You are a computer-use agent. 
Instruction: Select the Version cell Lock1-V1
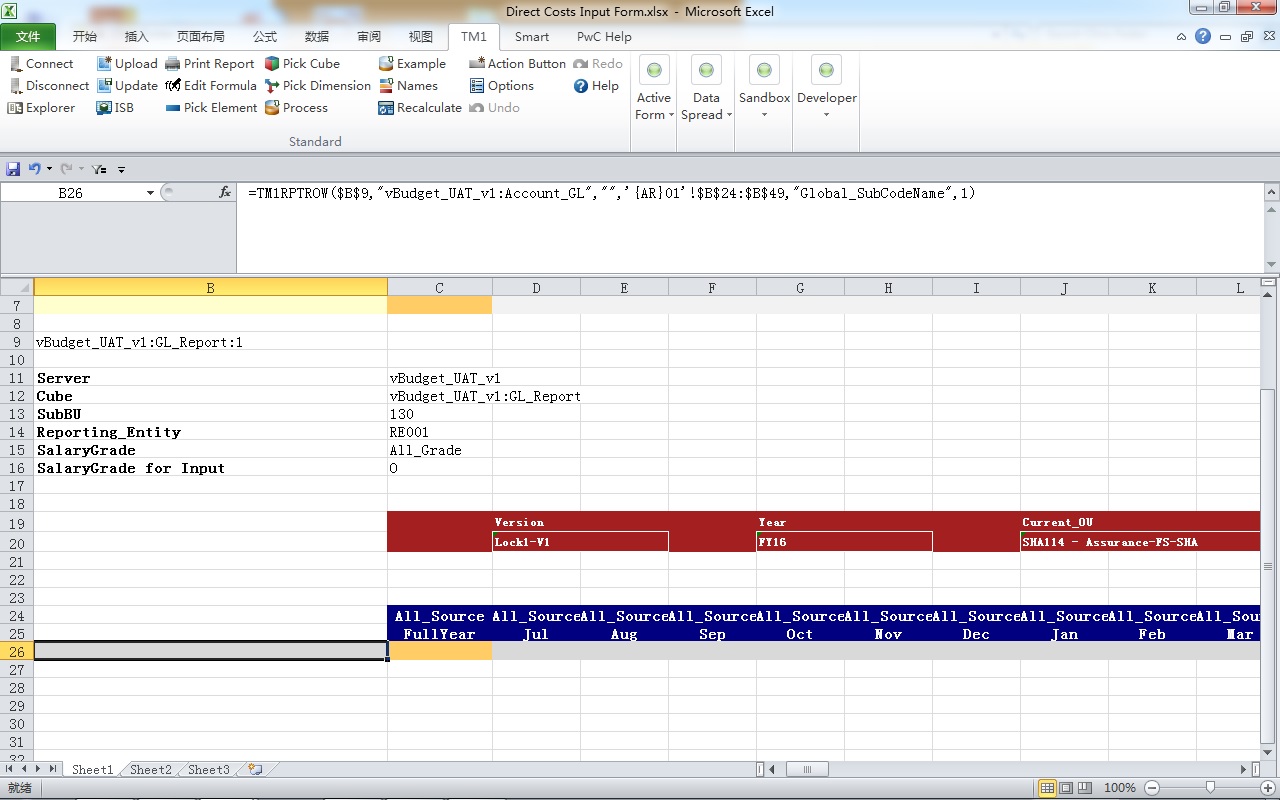[x=580, y=542]
